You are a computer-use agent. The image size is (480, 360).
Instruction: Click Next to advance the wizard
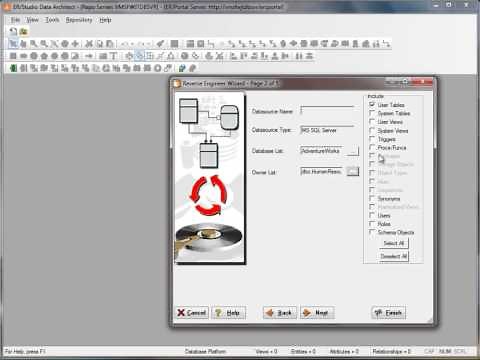point(317,313)
